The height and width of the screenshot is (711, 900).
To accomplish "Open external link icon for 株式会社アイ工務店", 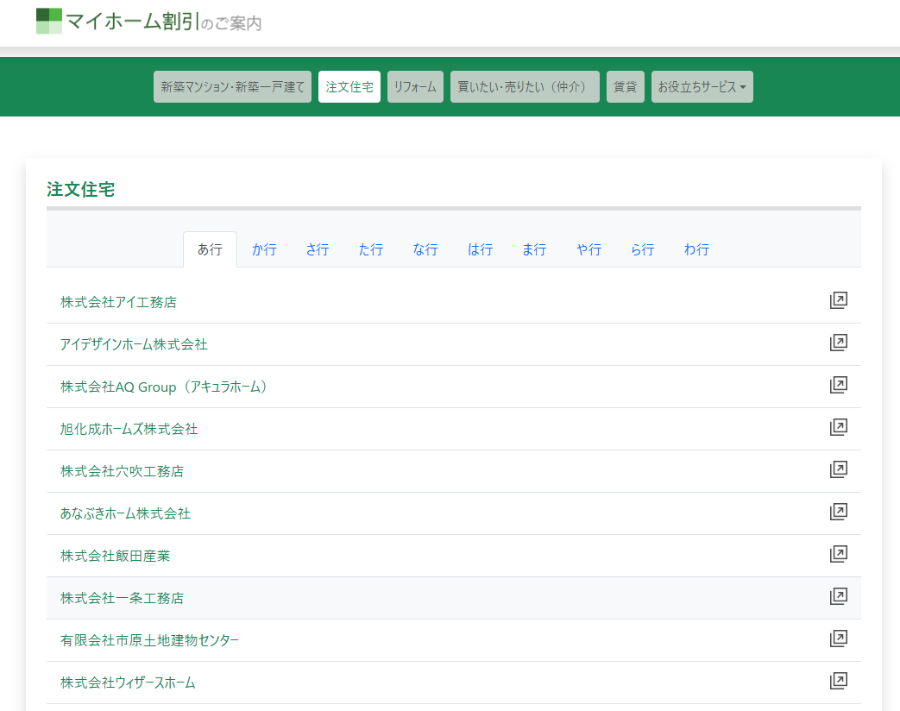I will pos(838,300).
